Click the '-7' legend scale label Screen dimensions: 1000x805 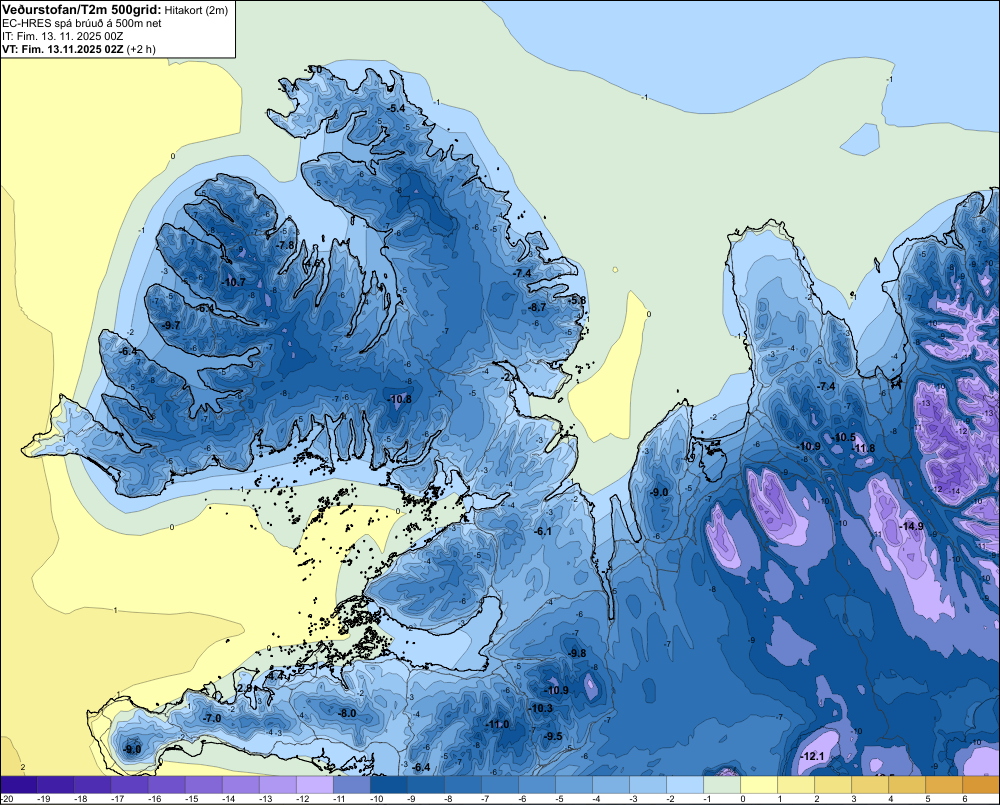point(486,799)
